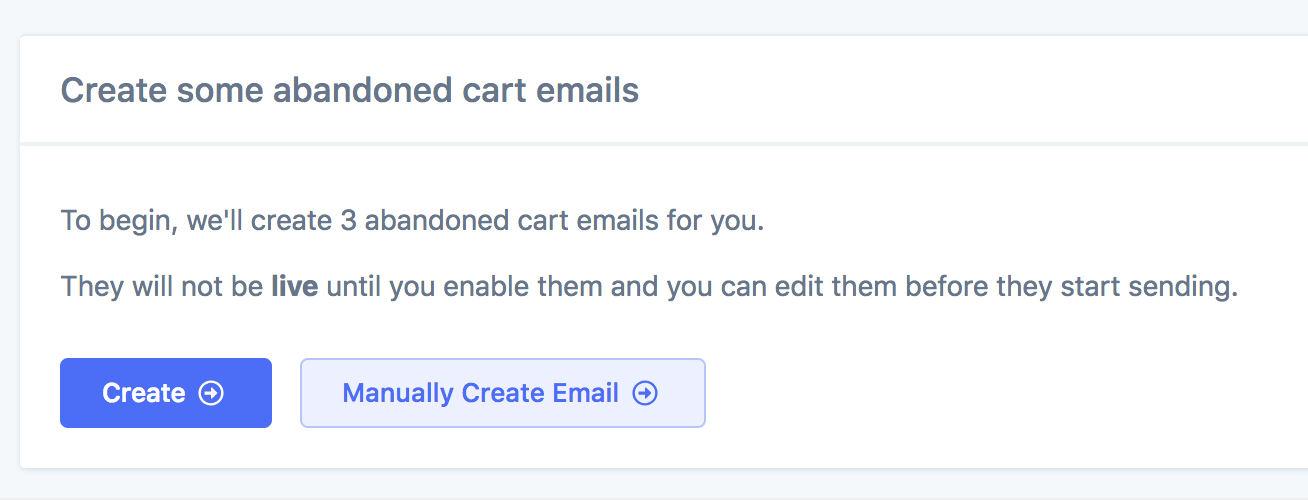
Task: Click the blue Create button
Action: tap(166, 393)
